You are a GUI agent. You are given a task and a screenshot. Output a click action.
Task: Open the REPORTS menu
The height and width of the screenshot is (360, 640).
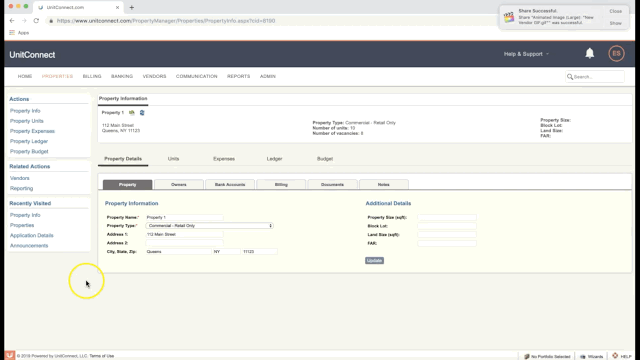238,76
